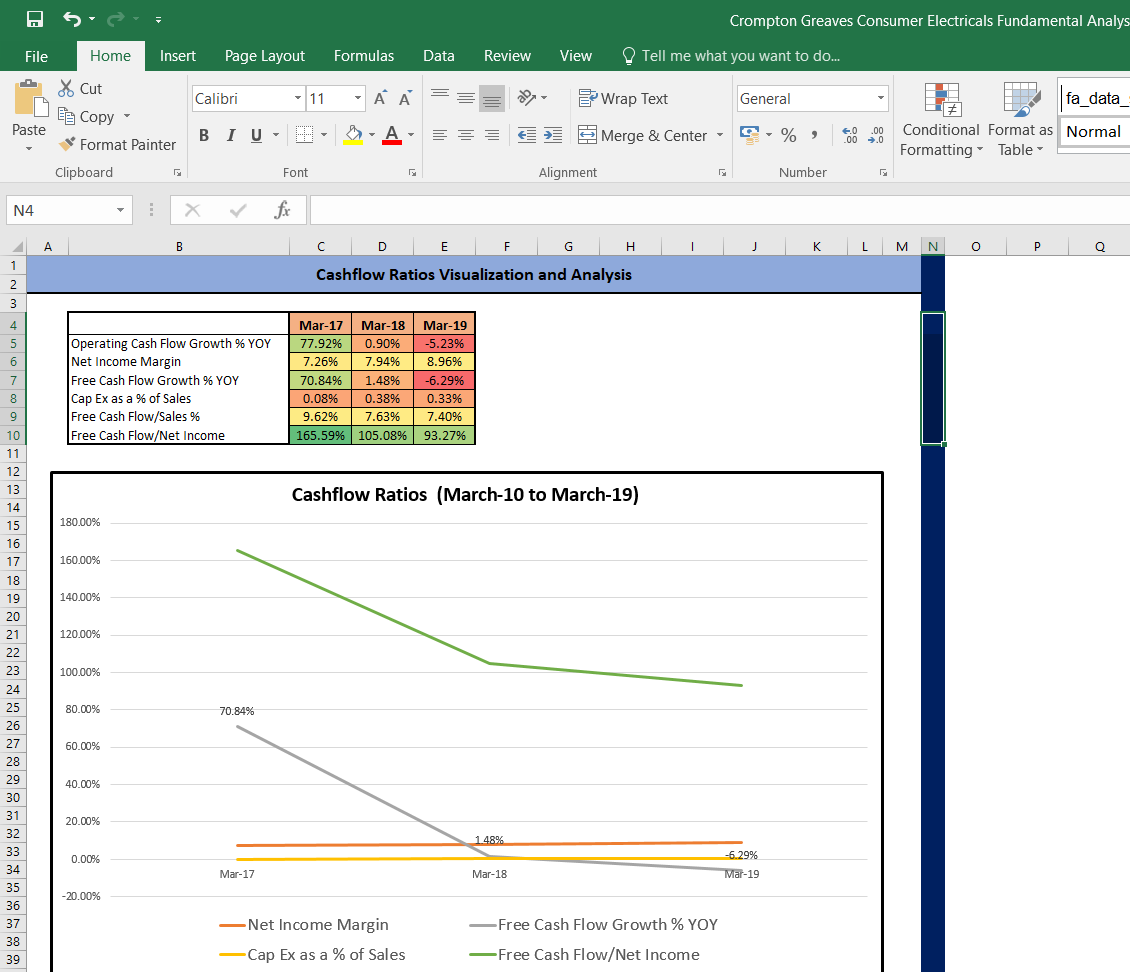Apply the yellow Fill Color bucket
This screenshot has width=1130, height=972.
pyautogui.click(x=353, y=135)
